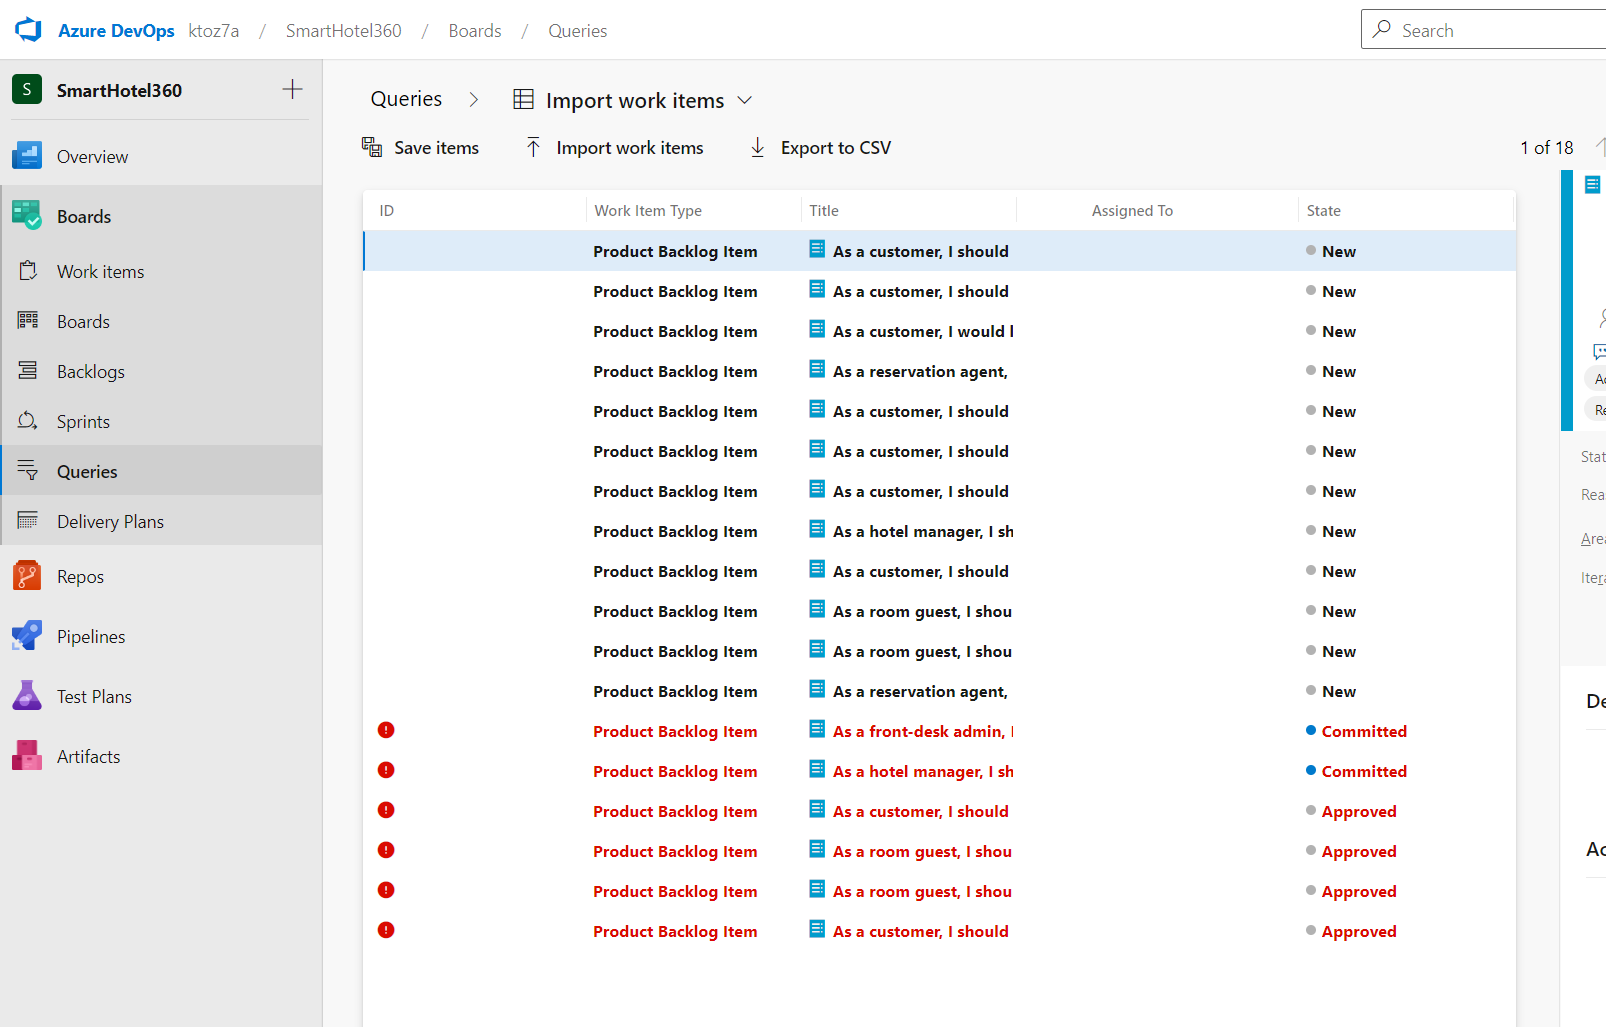Click the Azure DevOps logo
The height and width of the screenshot is (1027, 1606).
[x=28, y=29]
